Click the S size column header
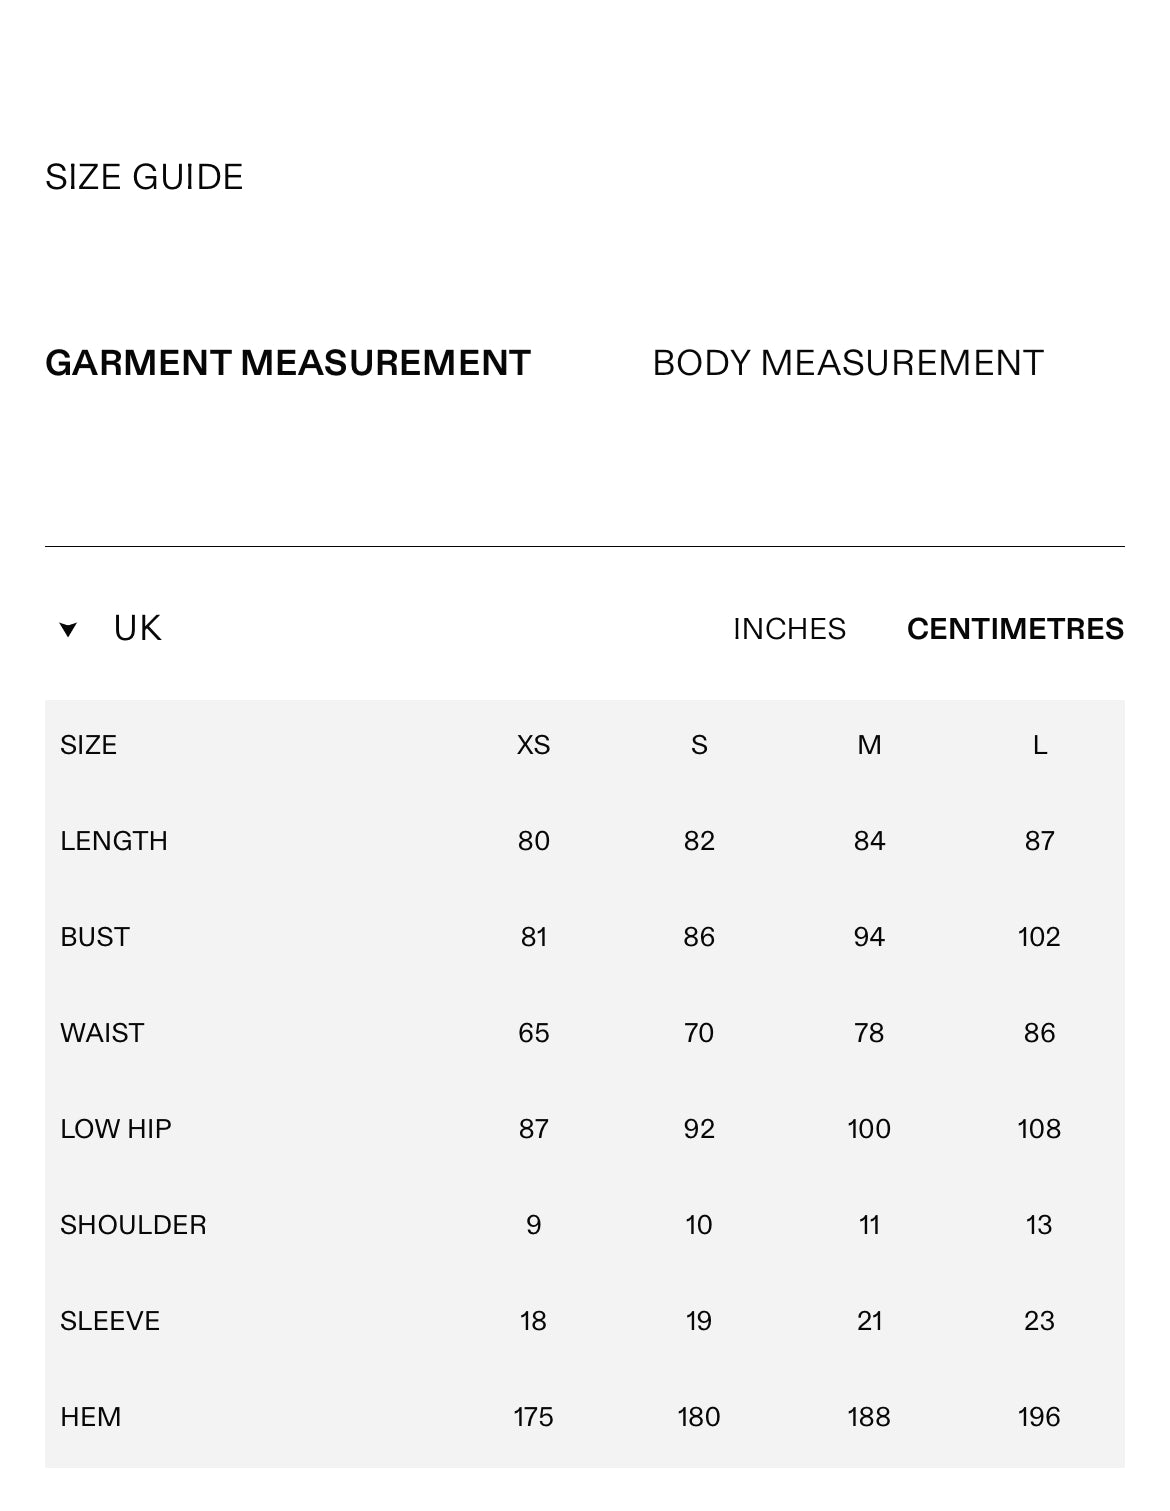Image resolution: width=1170 pixels, height=1511 pixels. tap(699, 745)
